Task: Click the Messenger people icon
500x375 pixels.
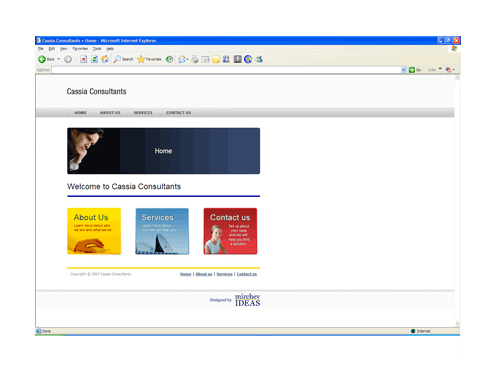Action: 259,59
